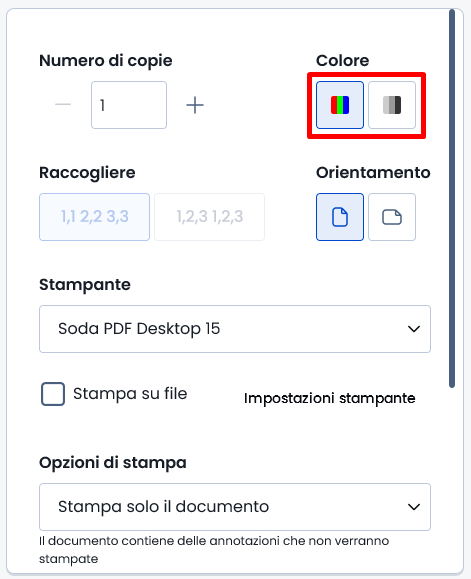Enable the Stampa su file checkbox
Screen dimensions: 471x579
[x=53, y=394]
